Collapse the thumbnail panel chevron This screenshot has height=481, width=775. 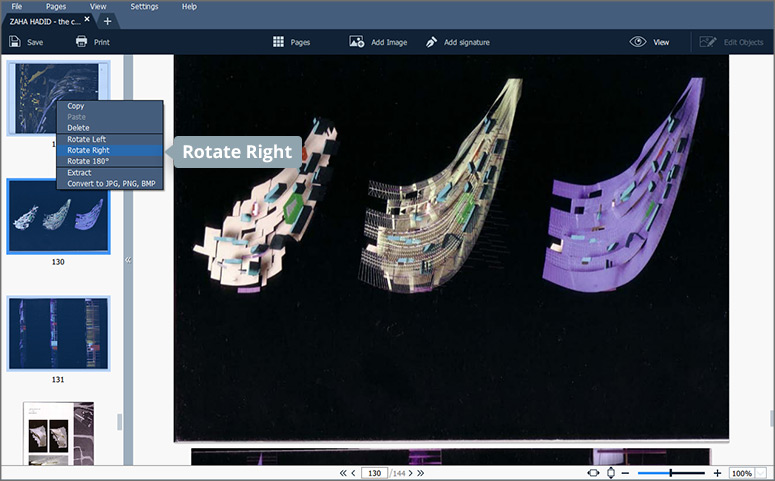point(128,260)
